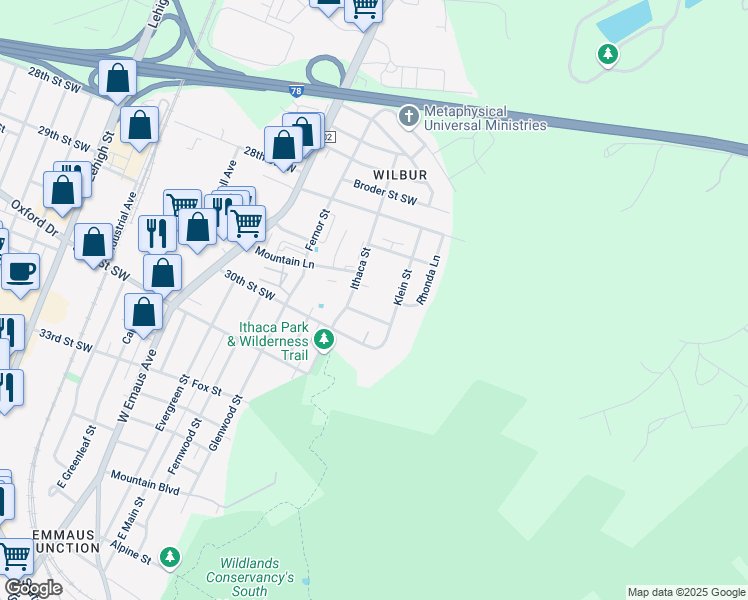Select the Glenwood St street label
Screen dimensions: 748x600
226,423
